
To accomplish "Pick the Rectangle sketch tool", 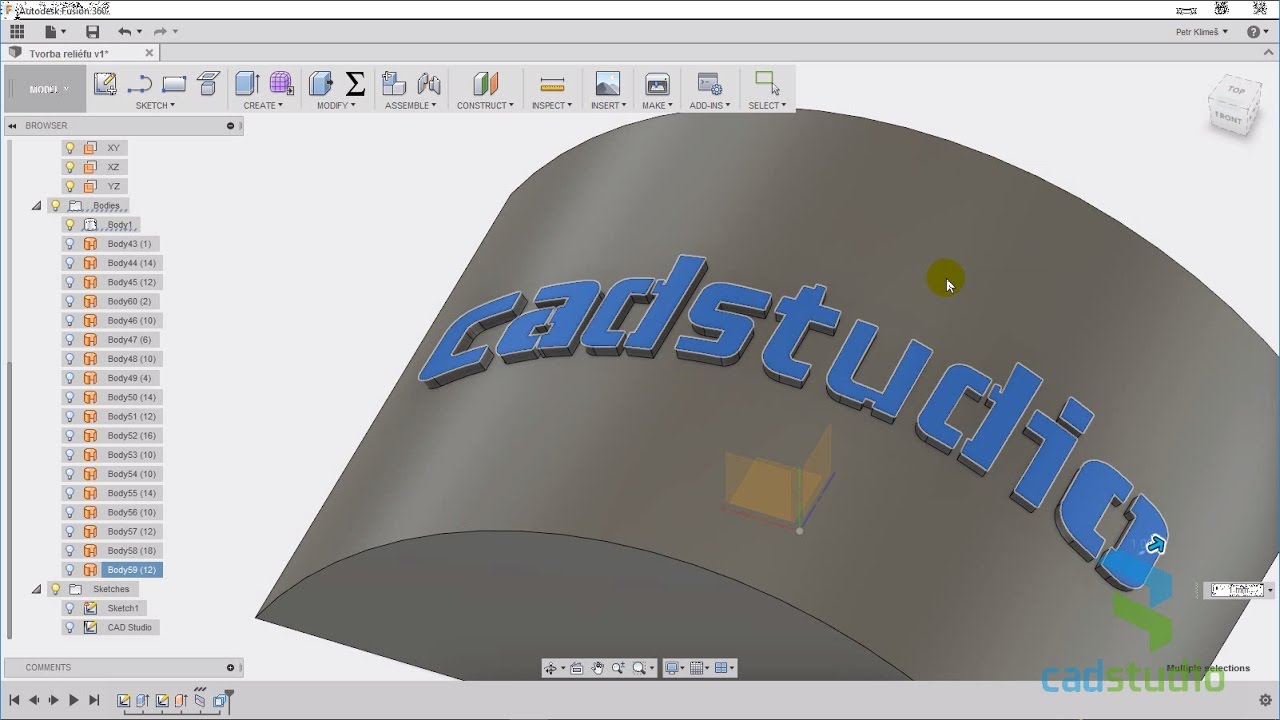I will click(174, 84).
